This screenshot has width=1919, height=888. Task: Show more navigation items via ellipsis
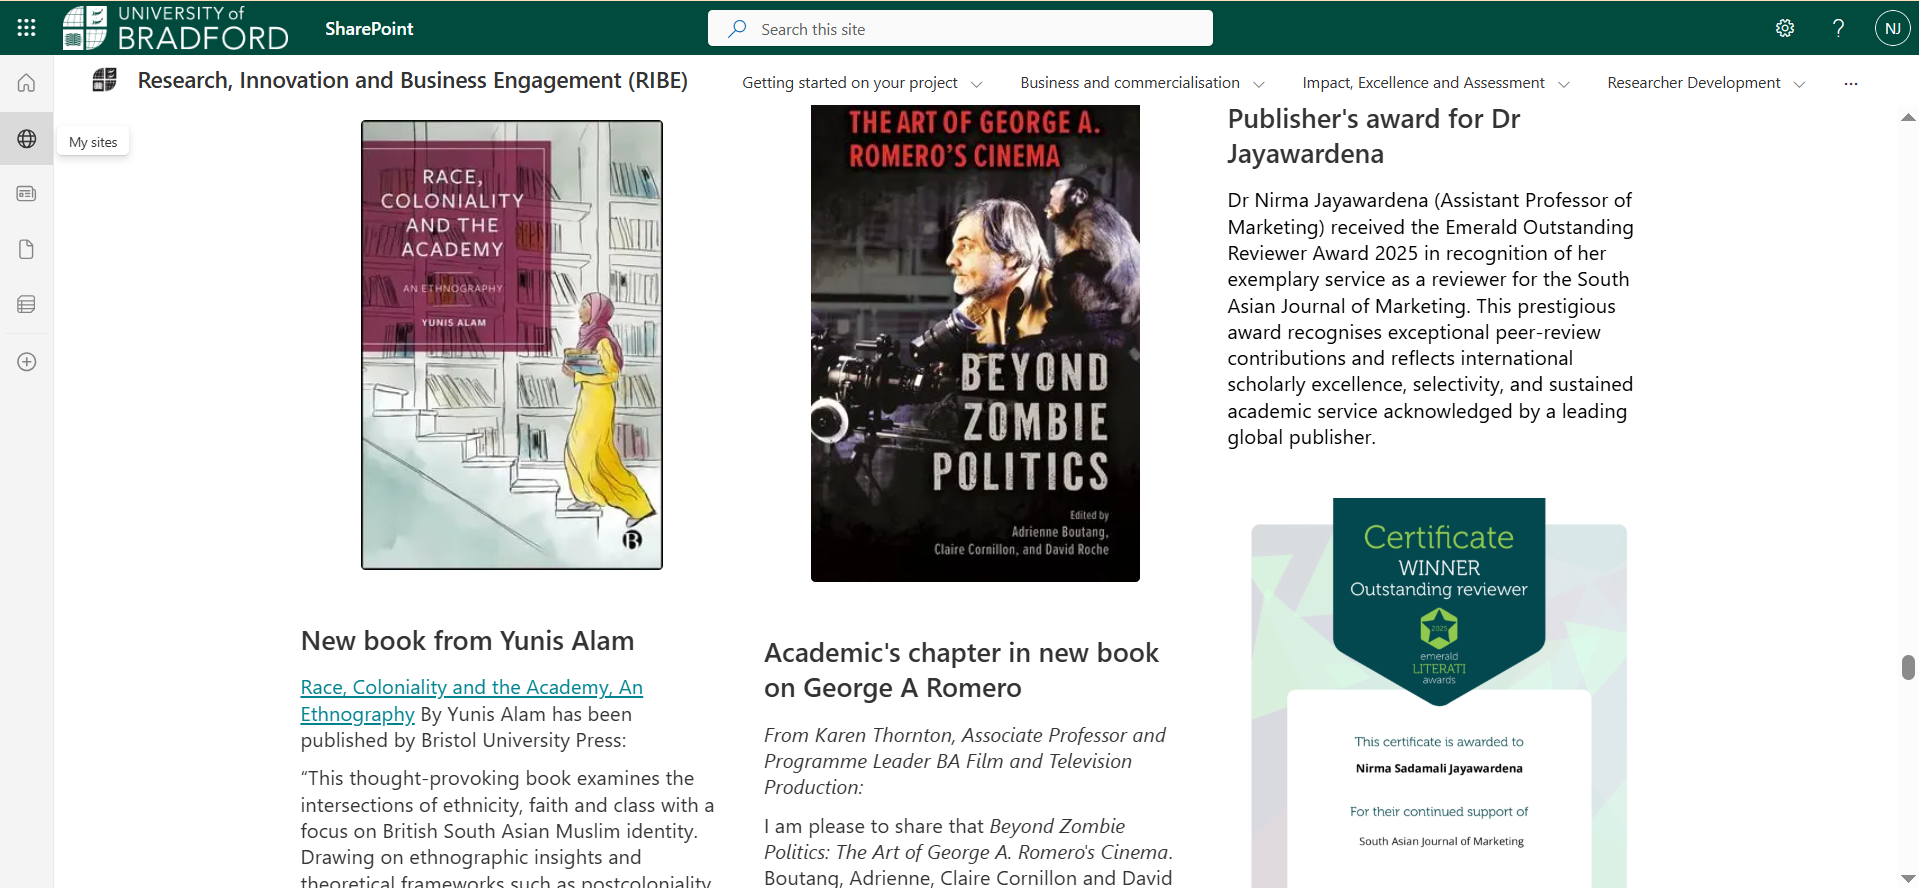(x=1851, y=84)
